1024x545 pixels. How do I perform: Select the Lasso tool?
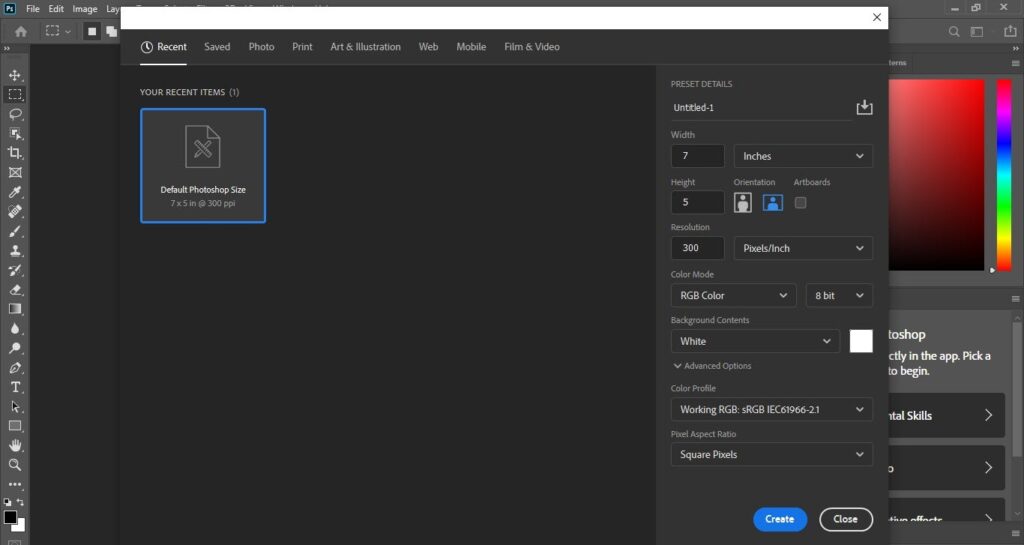coord(14,114)
